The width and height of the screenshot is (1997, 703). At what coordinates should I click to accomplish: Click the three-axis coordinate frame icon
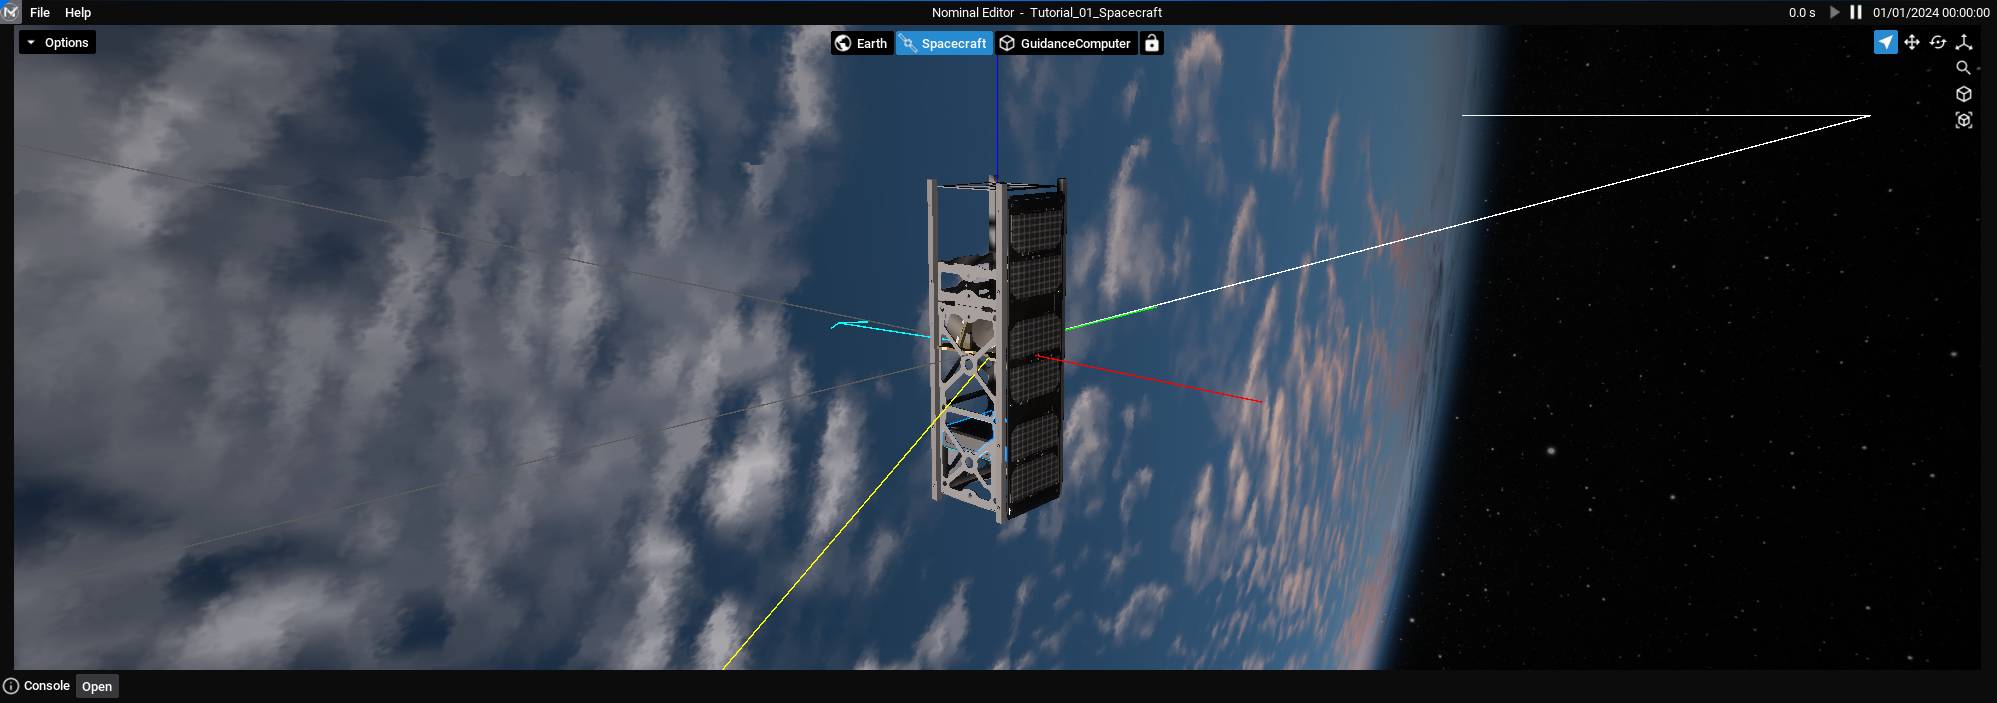[1964, 42]
